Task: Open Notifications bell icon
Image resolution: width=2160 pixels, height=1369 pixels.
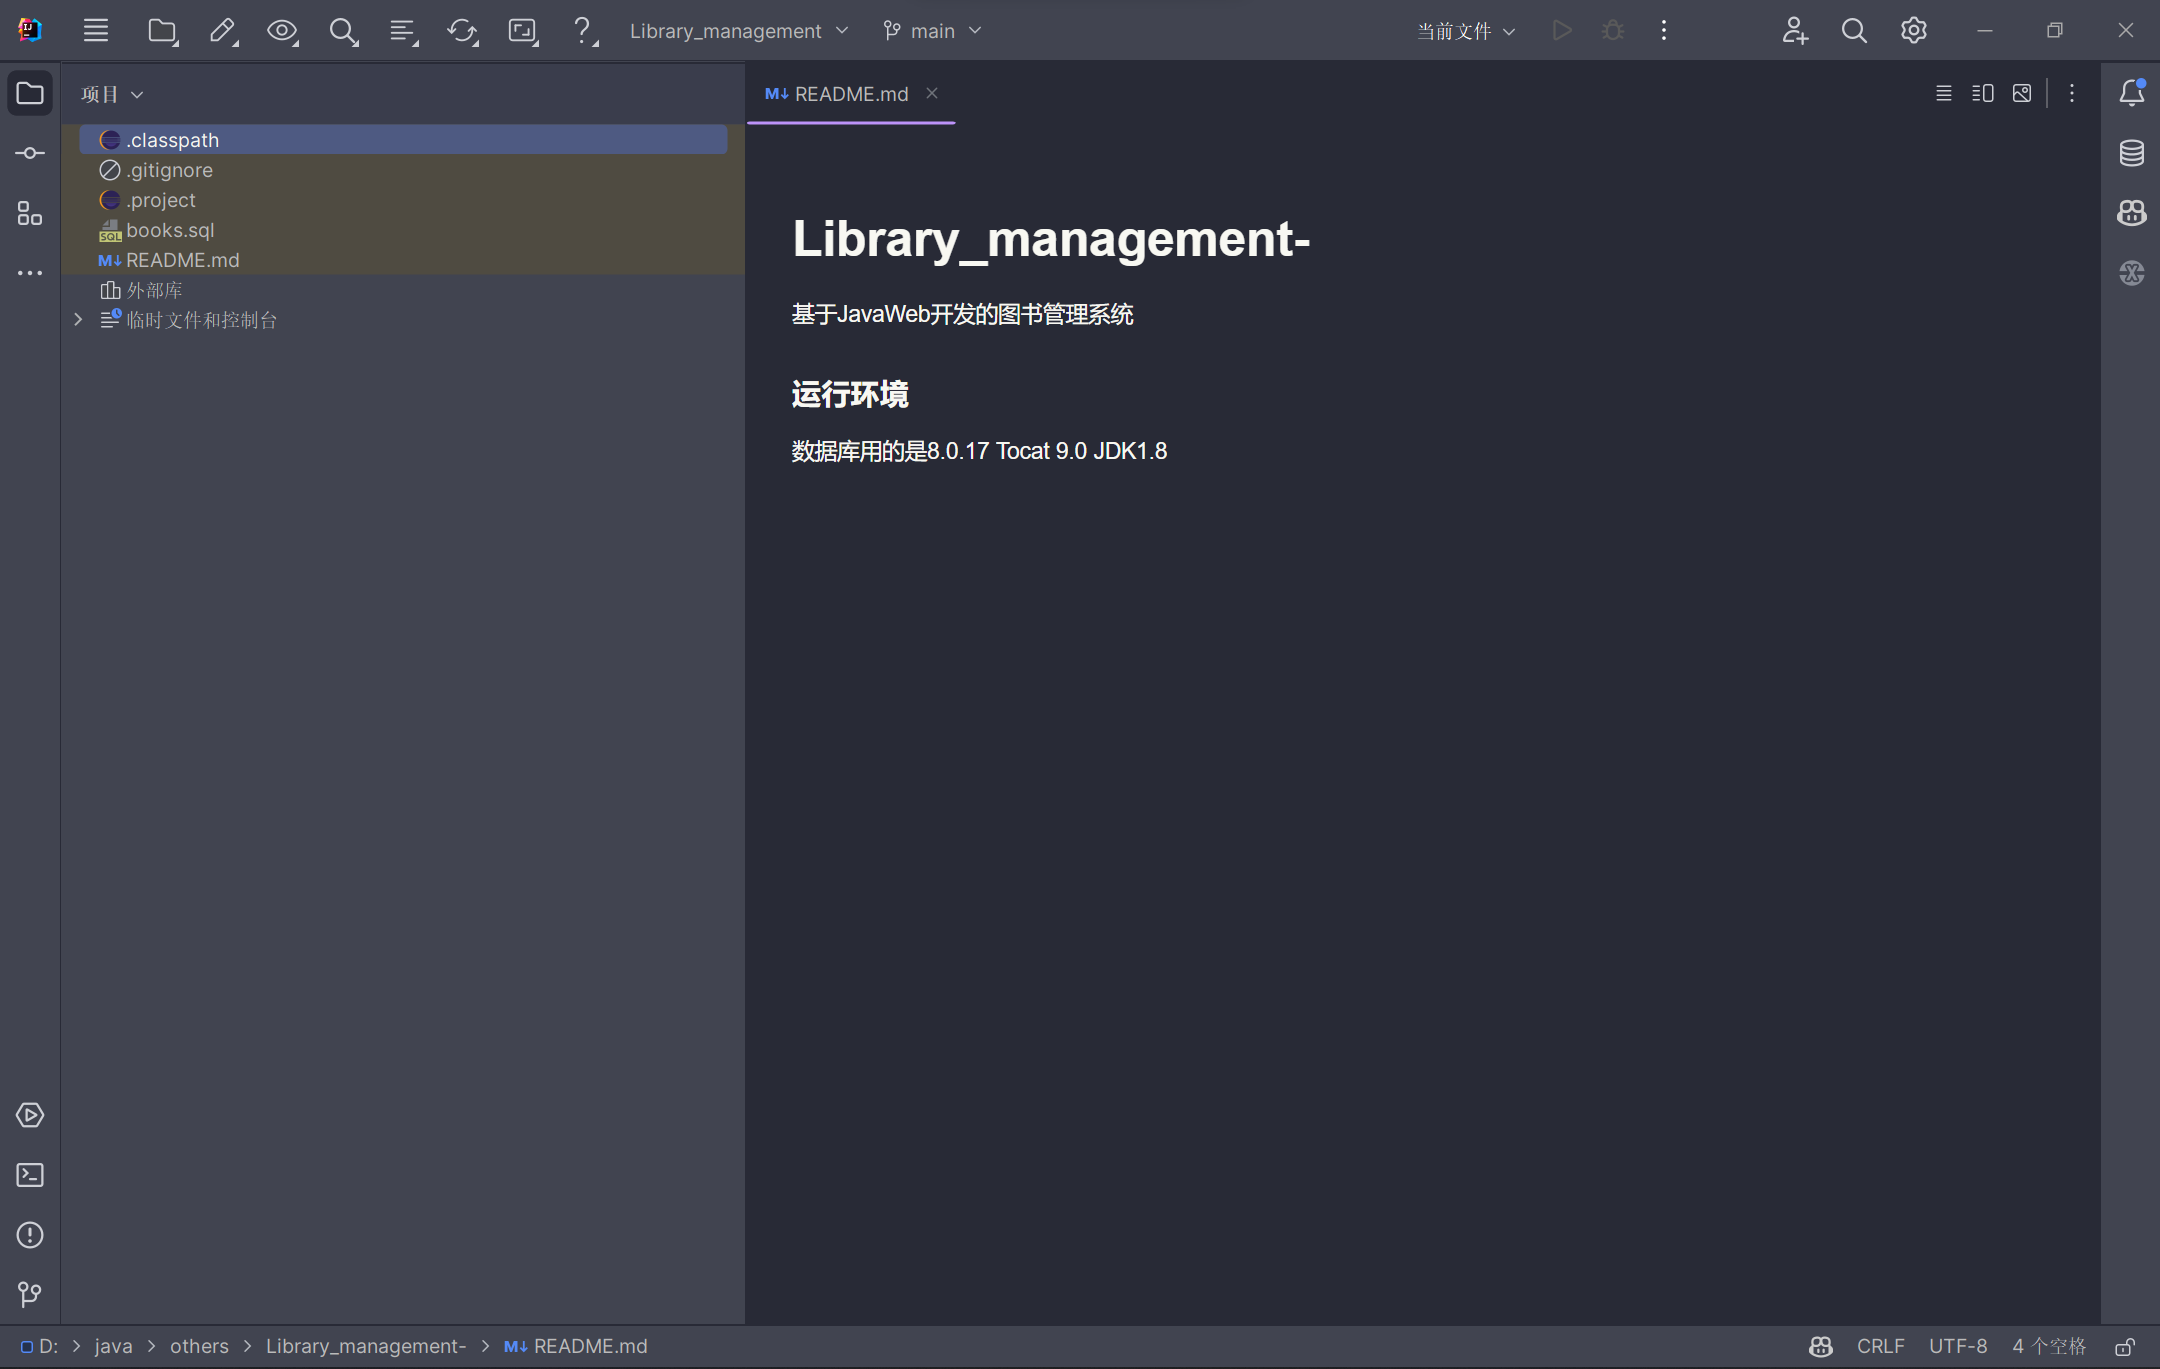Action: tap(2131, 93)
